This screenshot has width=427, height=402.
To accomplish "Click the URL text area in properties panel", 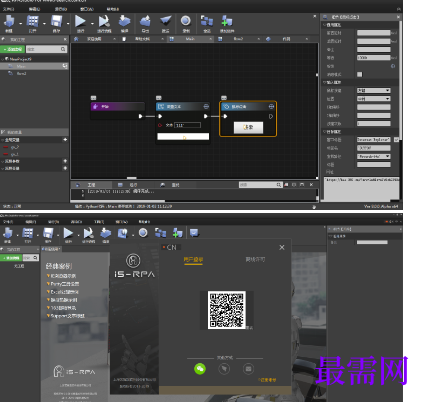I will (361, 188).
